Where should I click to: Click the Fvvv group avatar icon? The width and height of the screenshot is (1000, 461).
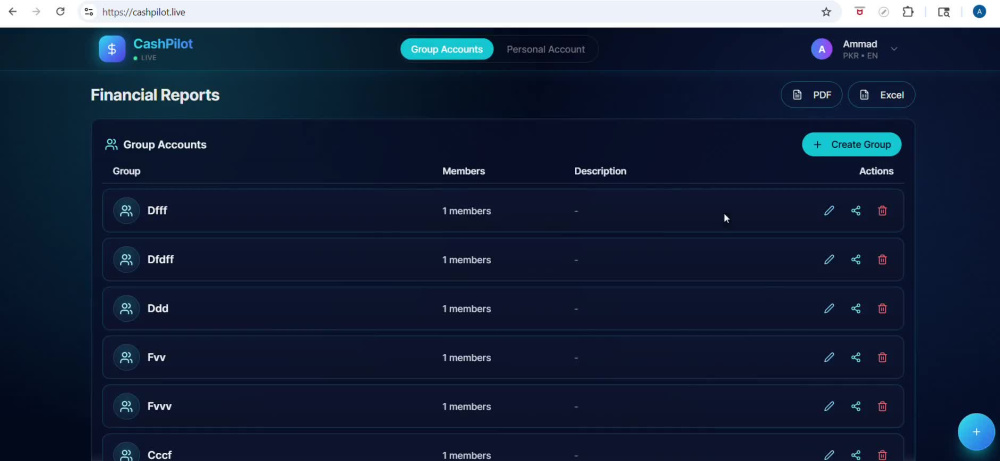[x=126, y=406]
